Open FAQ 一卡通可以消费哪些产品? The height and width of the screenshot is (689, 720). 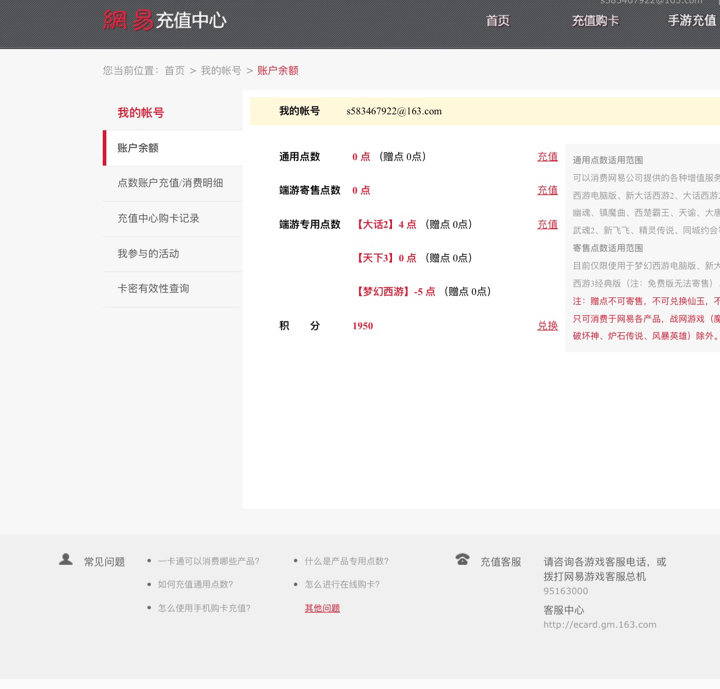point(208,561)
